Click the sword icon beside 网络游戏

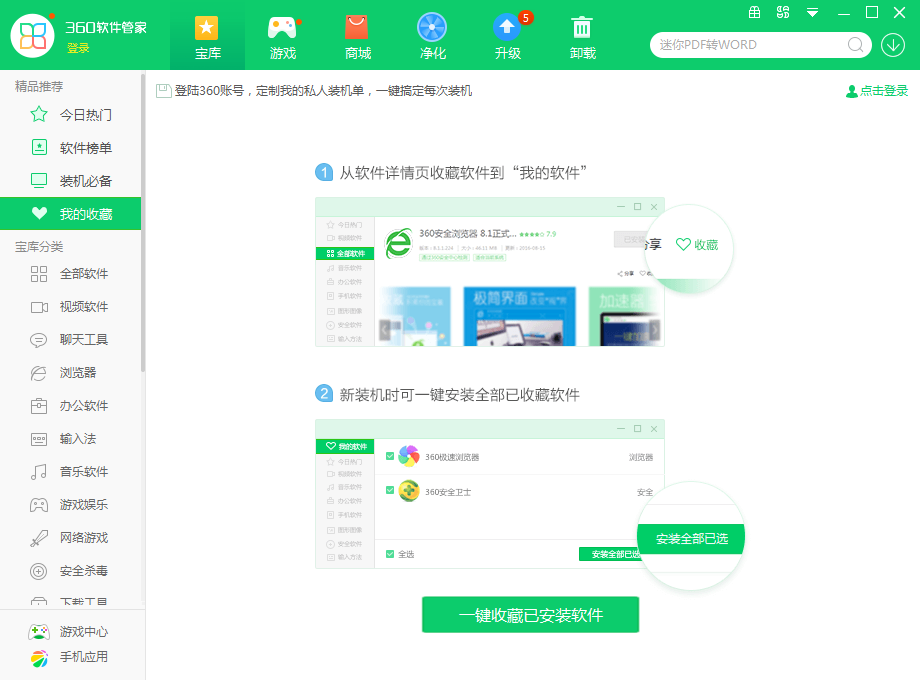[x=39, y=538]
